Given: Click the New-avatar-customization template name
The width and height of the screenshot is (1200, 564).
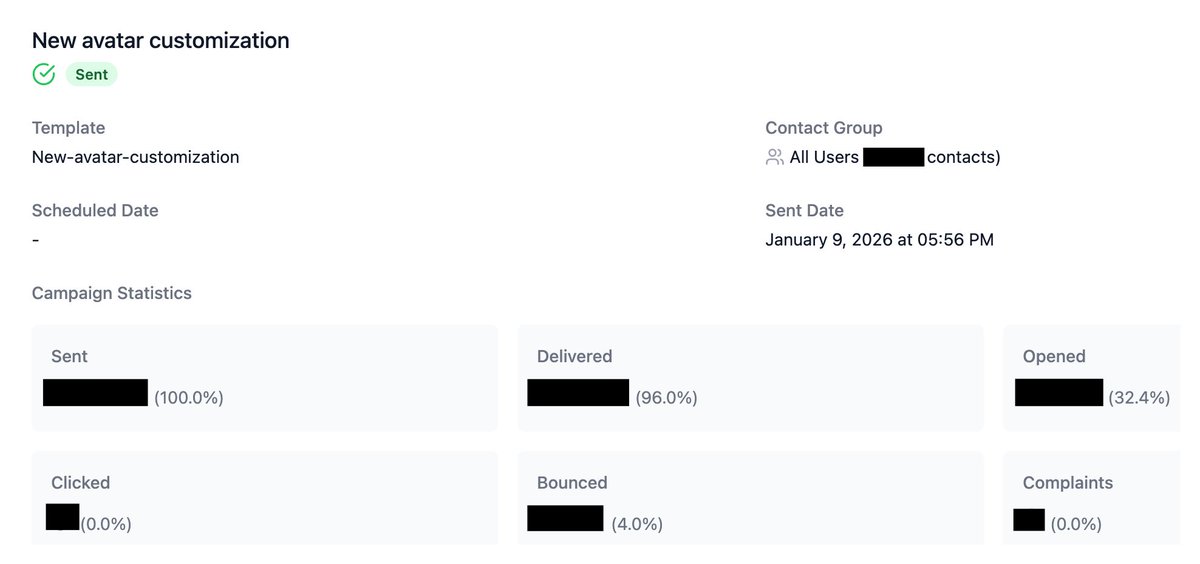Looking at the screenshot, I should (136, 157).
